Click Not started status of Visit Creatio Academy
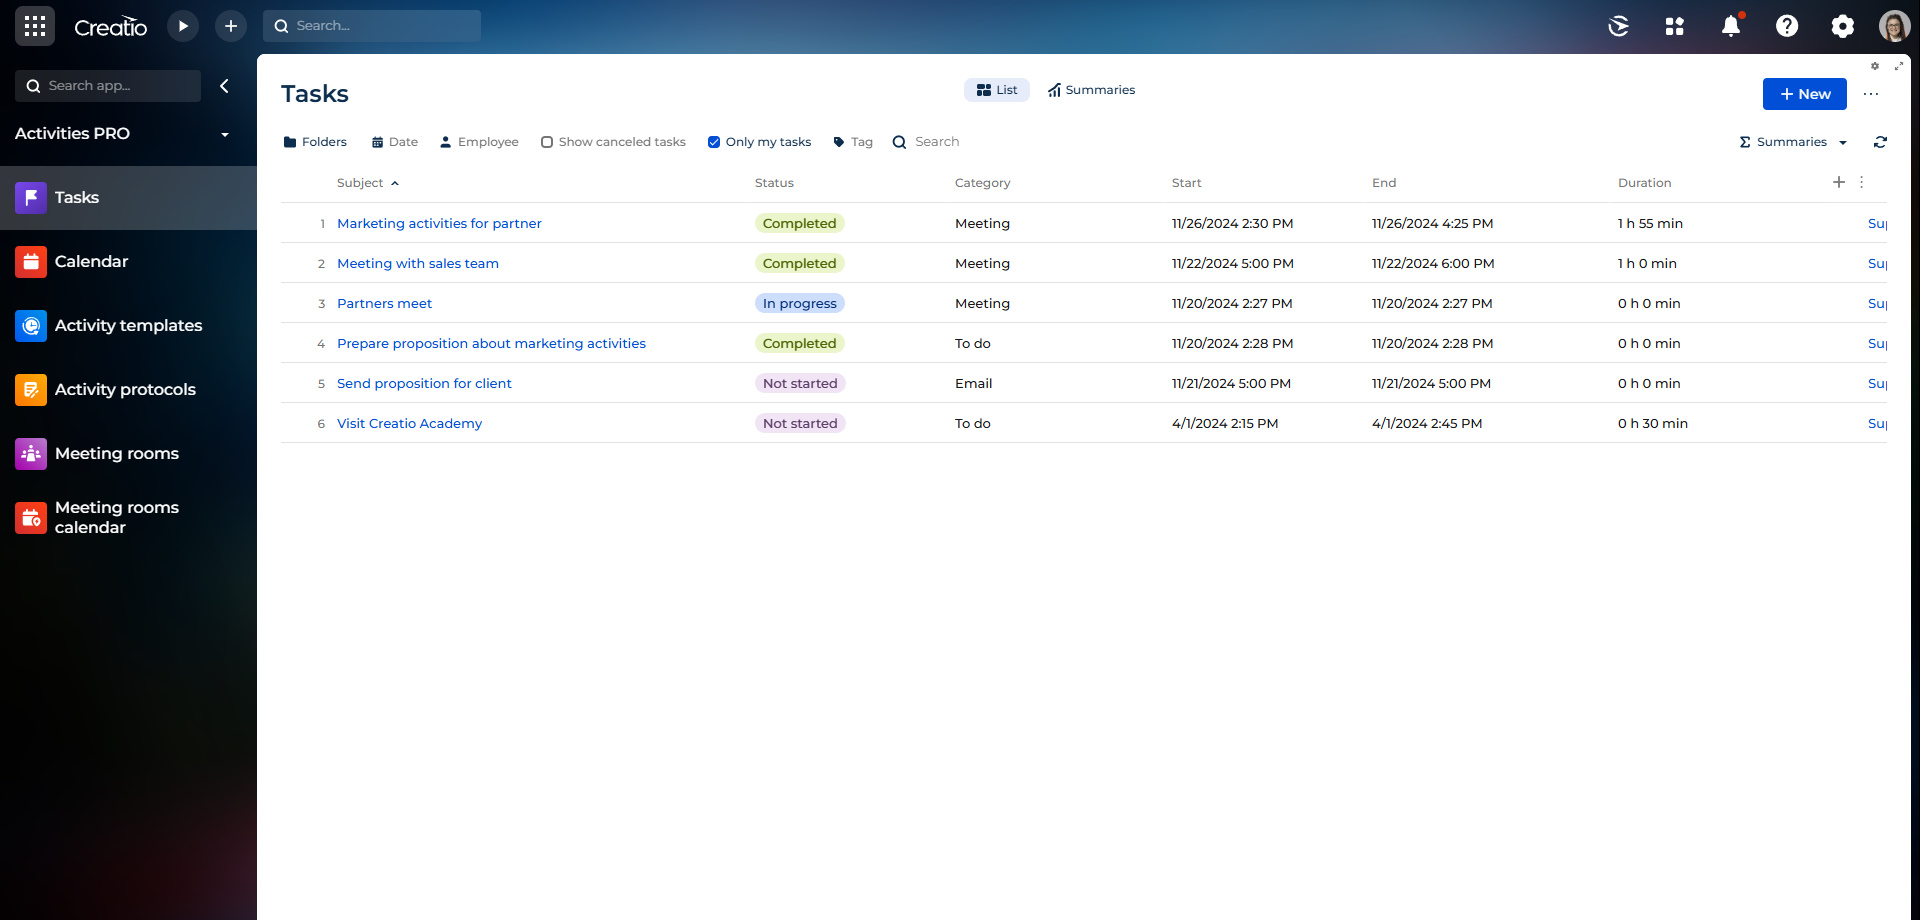The image size is (1920, 920). point(800,423)
